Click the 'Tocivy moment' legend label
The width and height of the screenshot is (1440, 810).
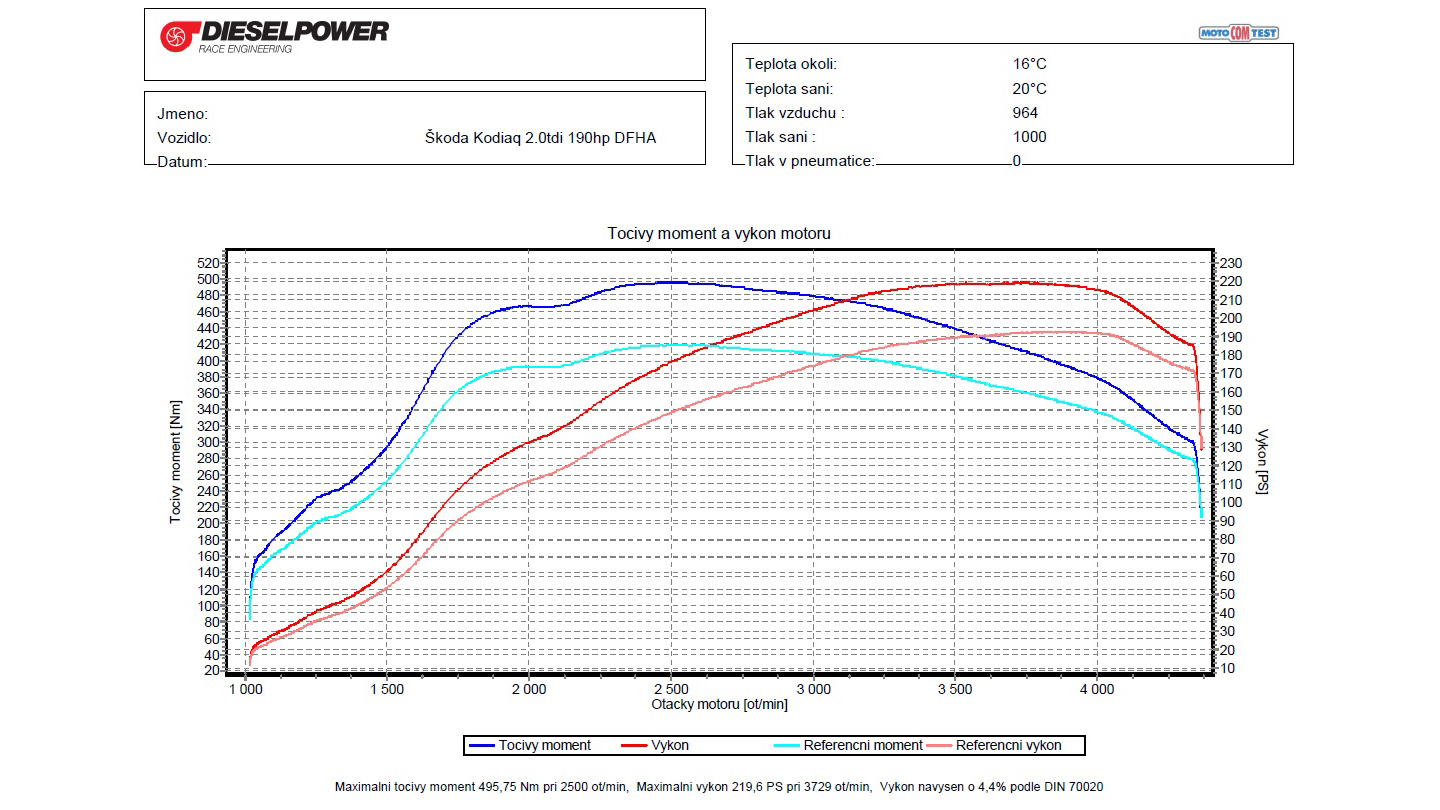click(x=545, y=745)
